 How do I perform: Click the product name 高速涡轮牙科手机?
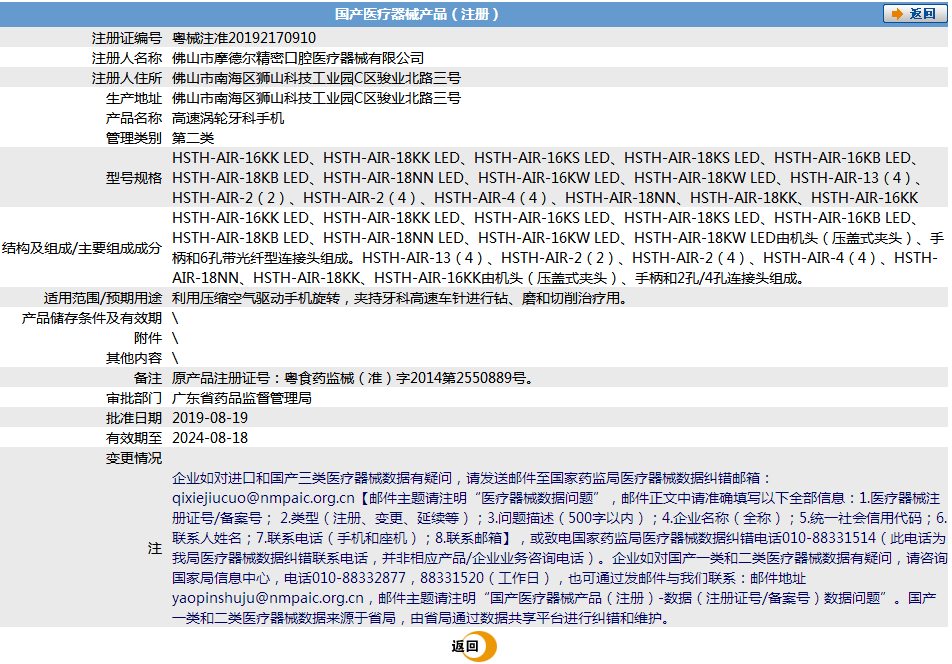coord(228,118)
